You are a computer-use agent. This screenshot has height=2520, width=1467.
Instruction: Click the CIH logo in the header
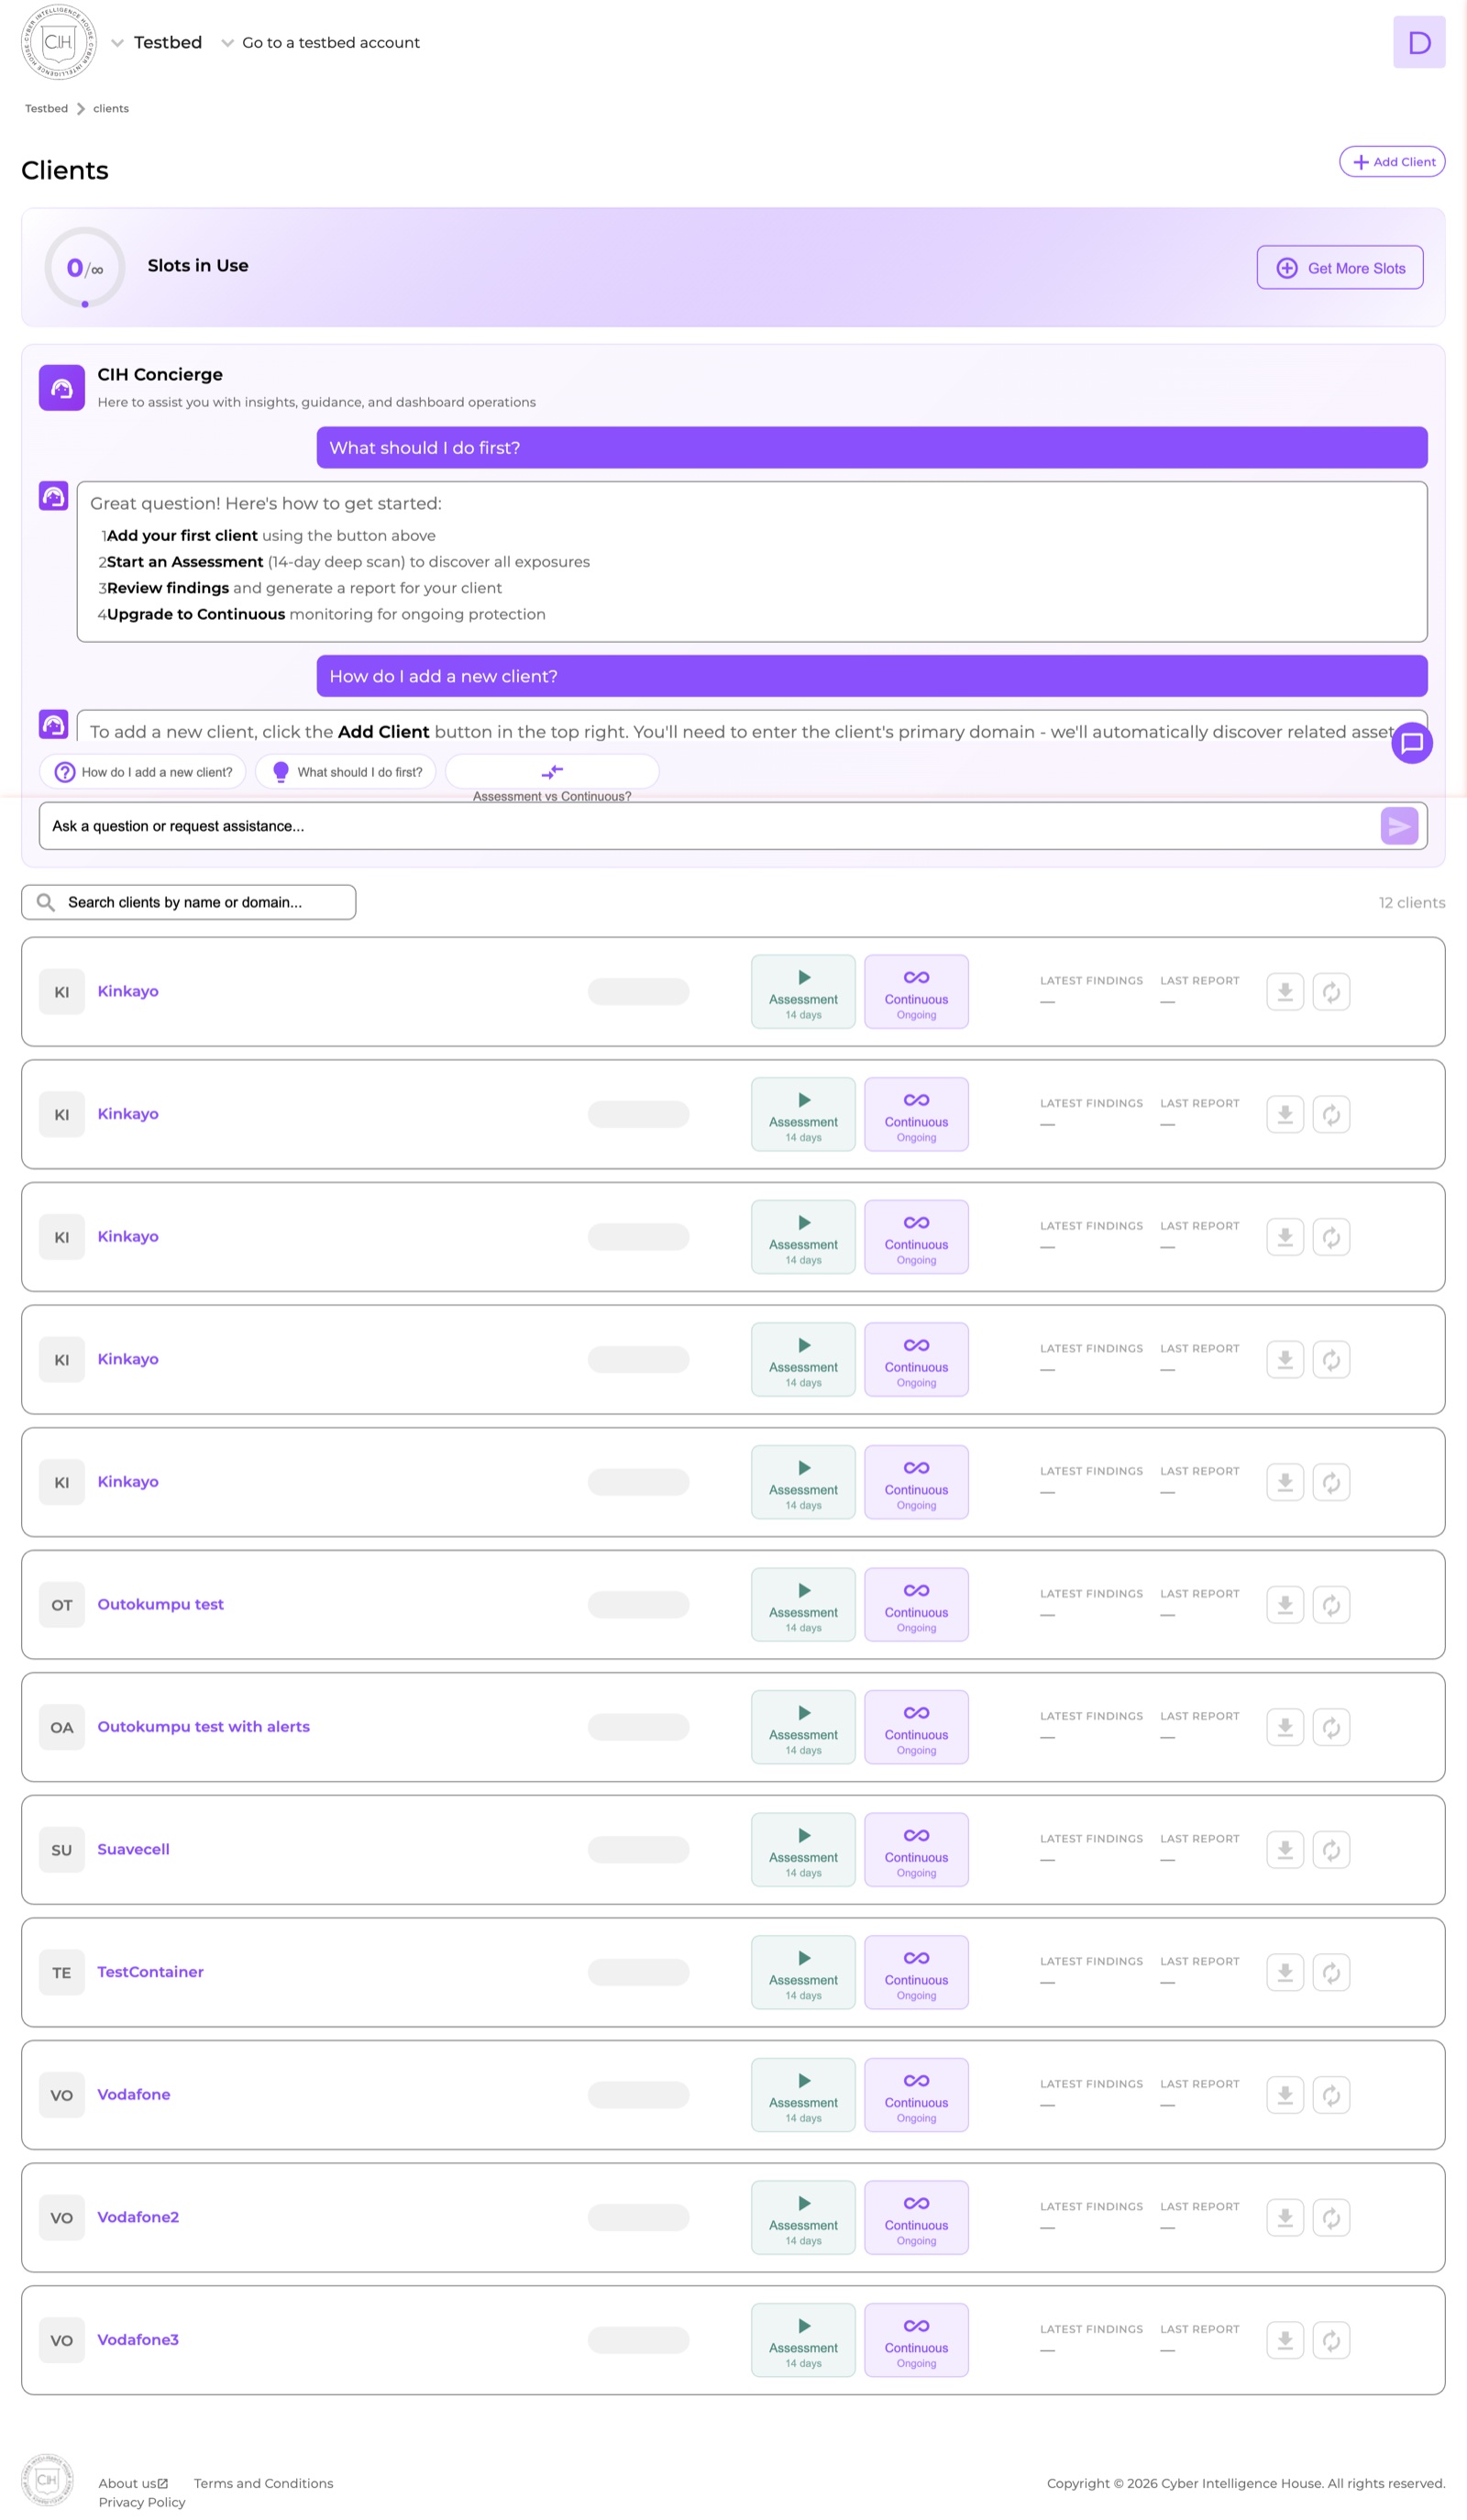(x=59, y=42)
